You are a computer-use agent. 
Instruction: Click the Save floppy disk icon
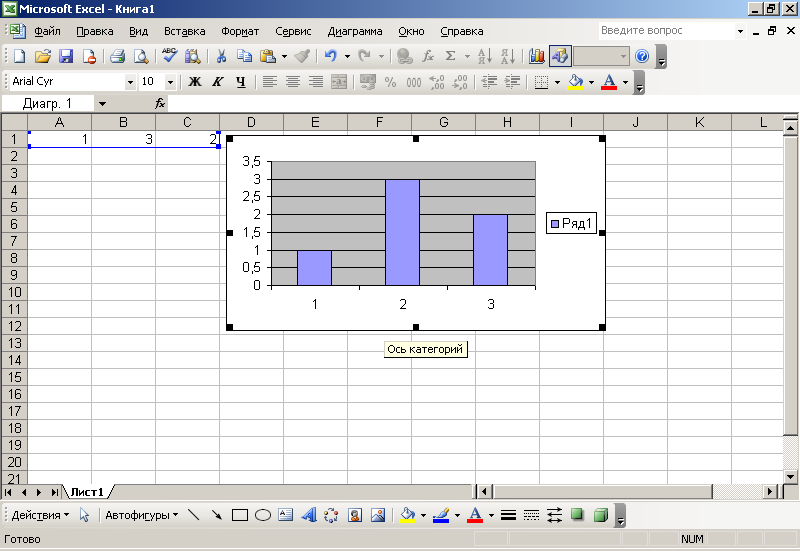(x=66, y=57)
